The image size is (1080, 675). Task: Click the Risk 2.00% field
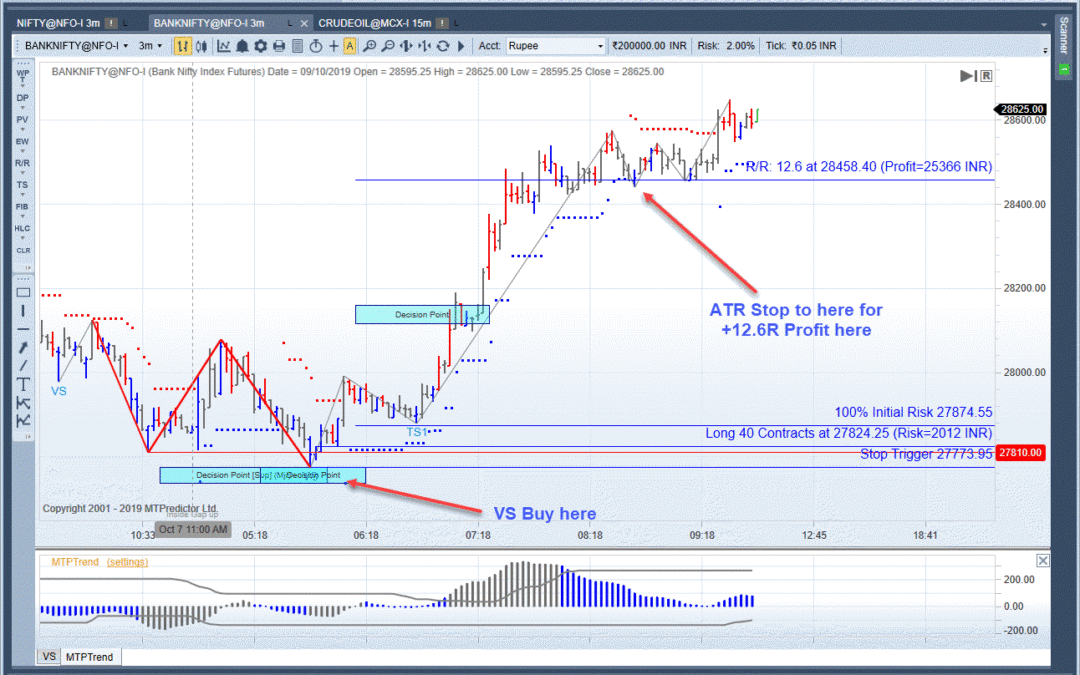coord(726,46)
